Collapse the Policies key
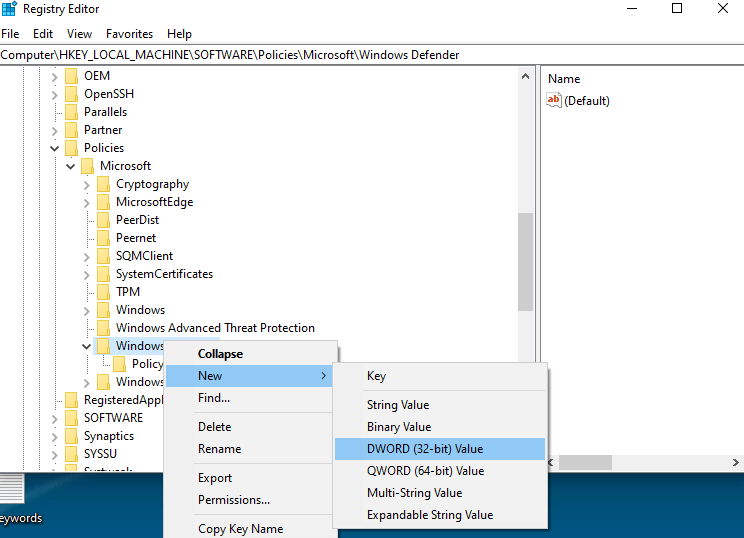744x538 pixels. [x=55, y=148]
